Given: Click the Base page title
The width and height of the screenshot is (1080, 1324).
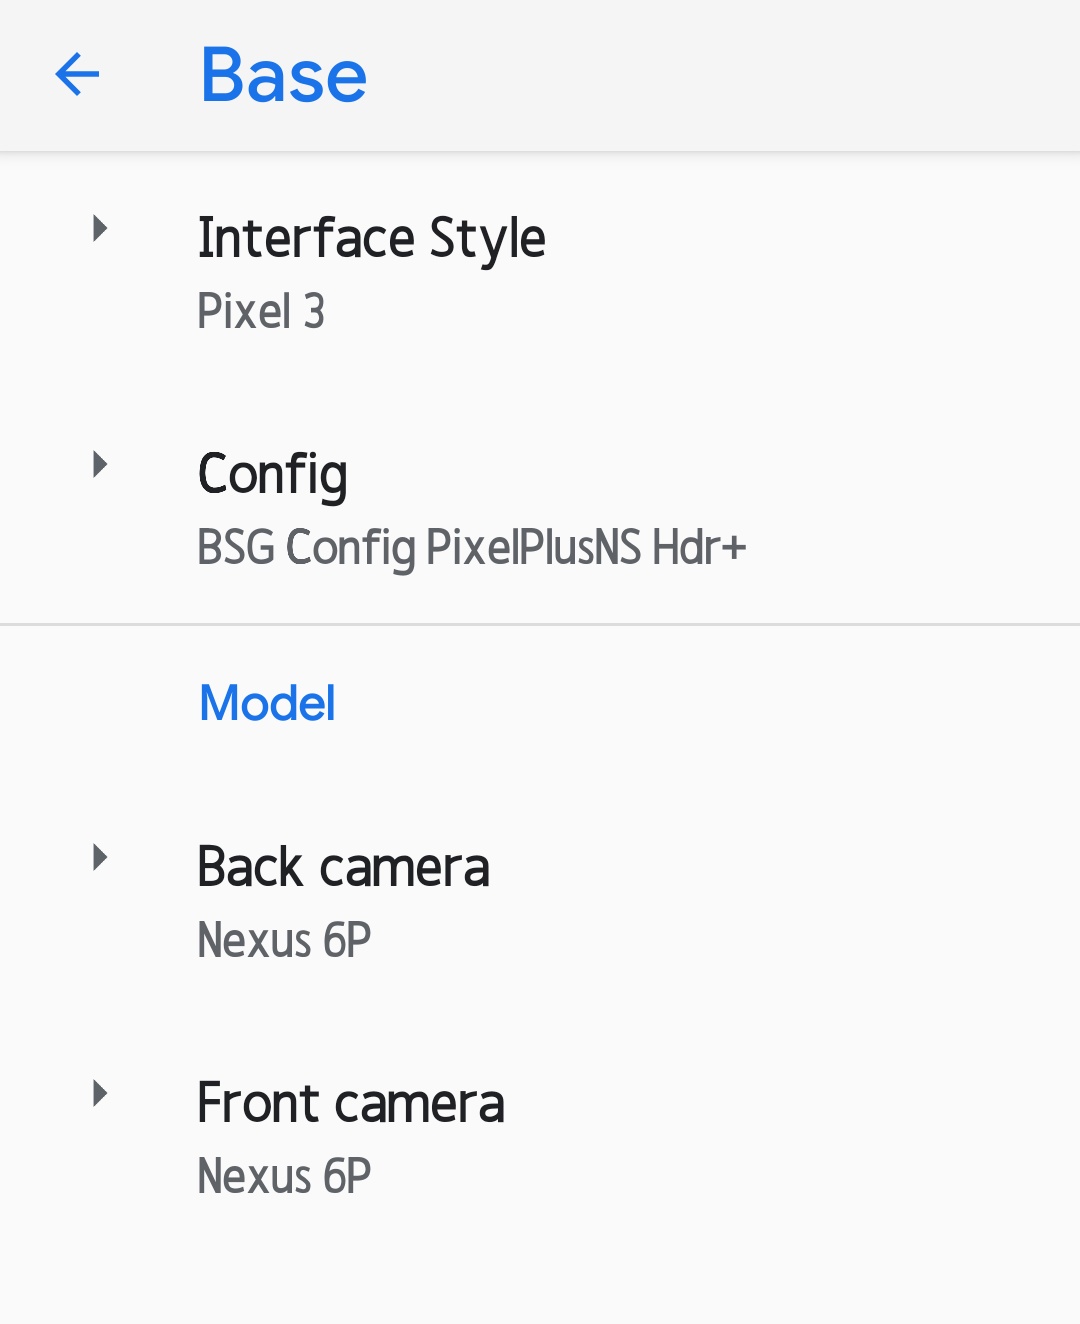Looking at the screenshot, I should click(284, 75).
